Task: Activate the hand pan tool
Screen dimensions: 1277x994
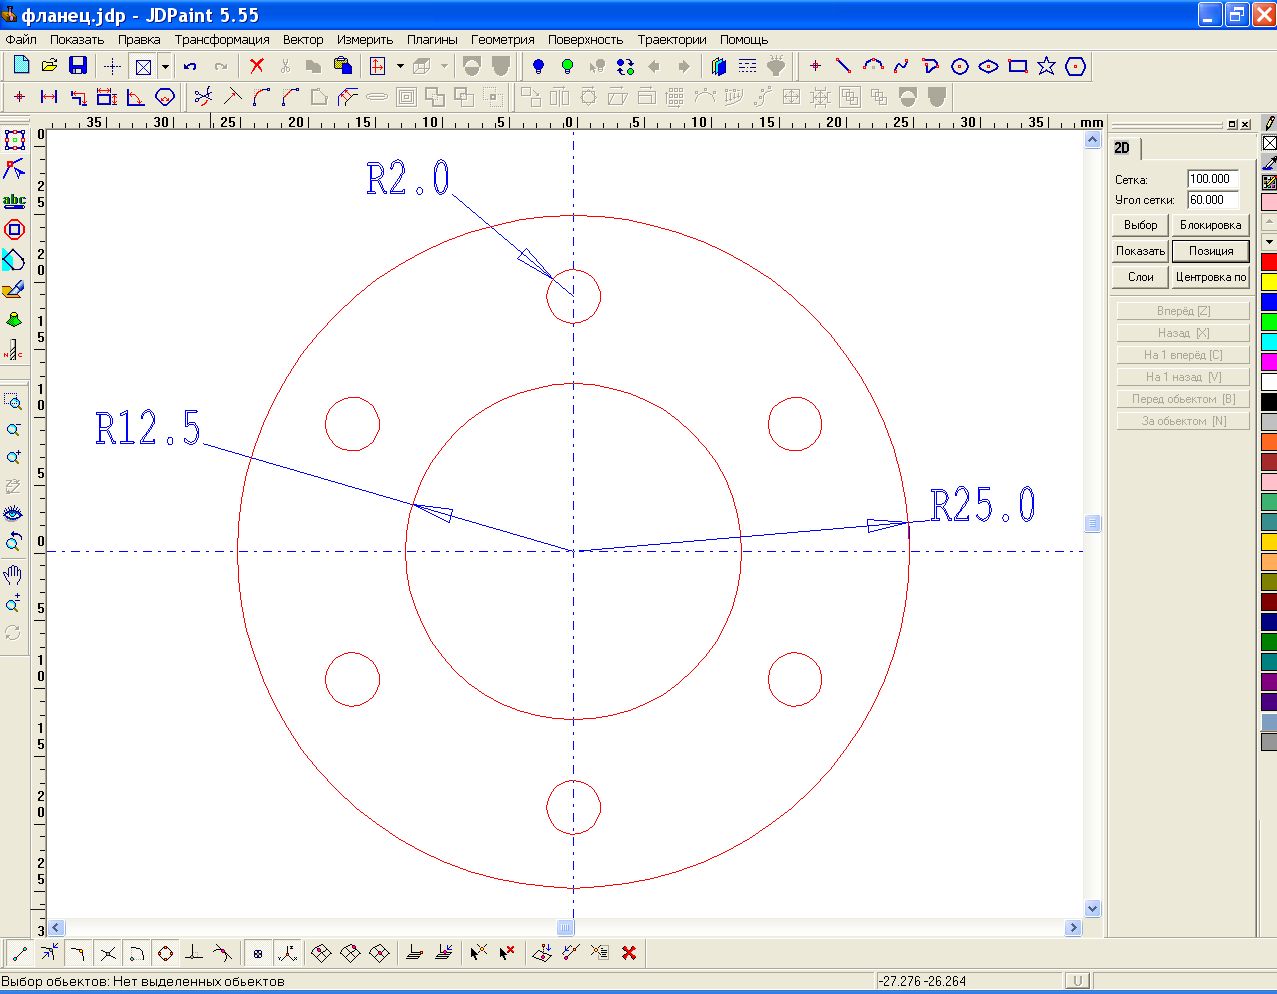Action: pos(13,574)
